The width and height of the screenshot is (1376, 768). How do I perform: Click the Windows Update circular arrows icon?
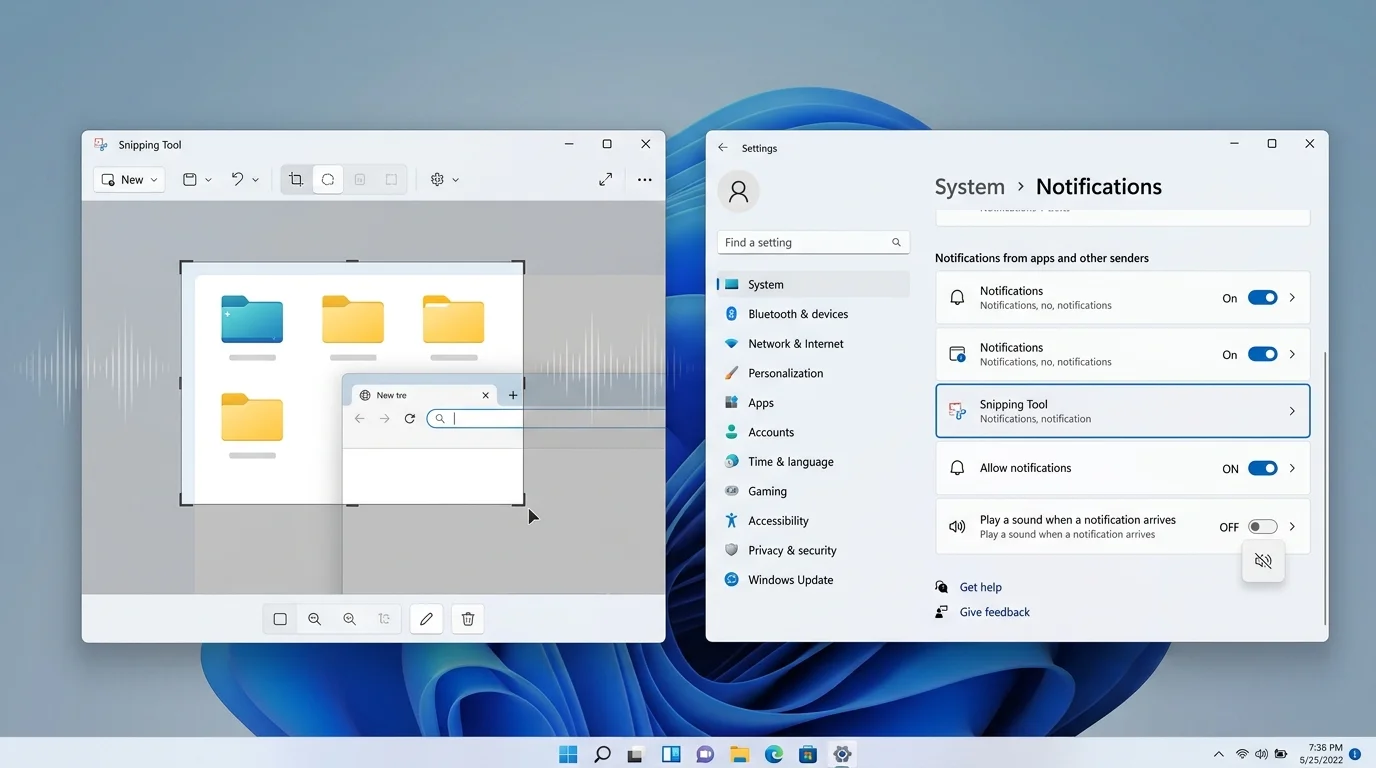pos(732,580)
